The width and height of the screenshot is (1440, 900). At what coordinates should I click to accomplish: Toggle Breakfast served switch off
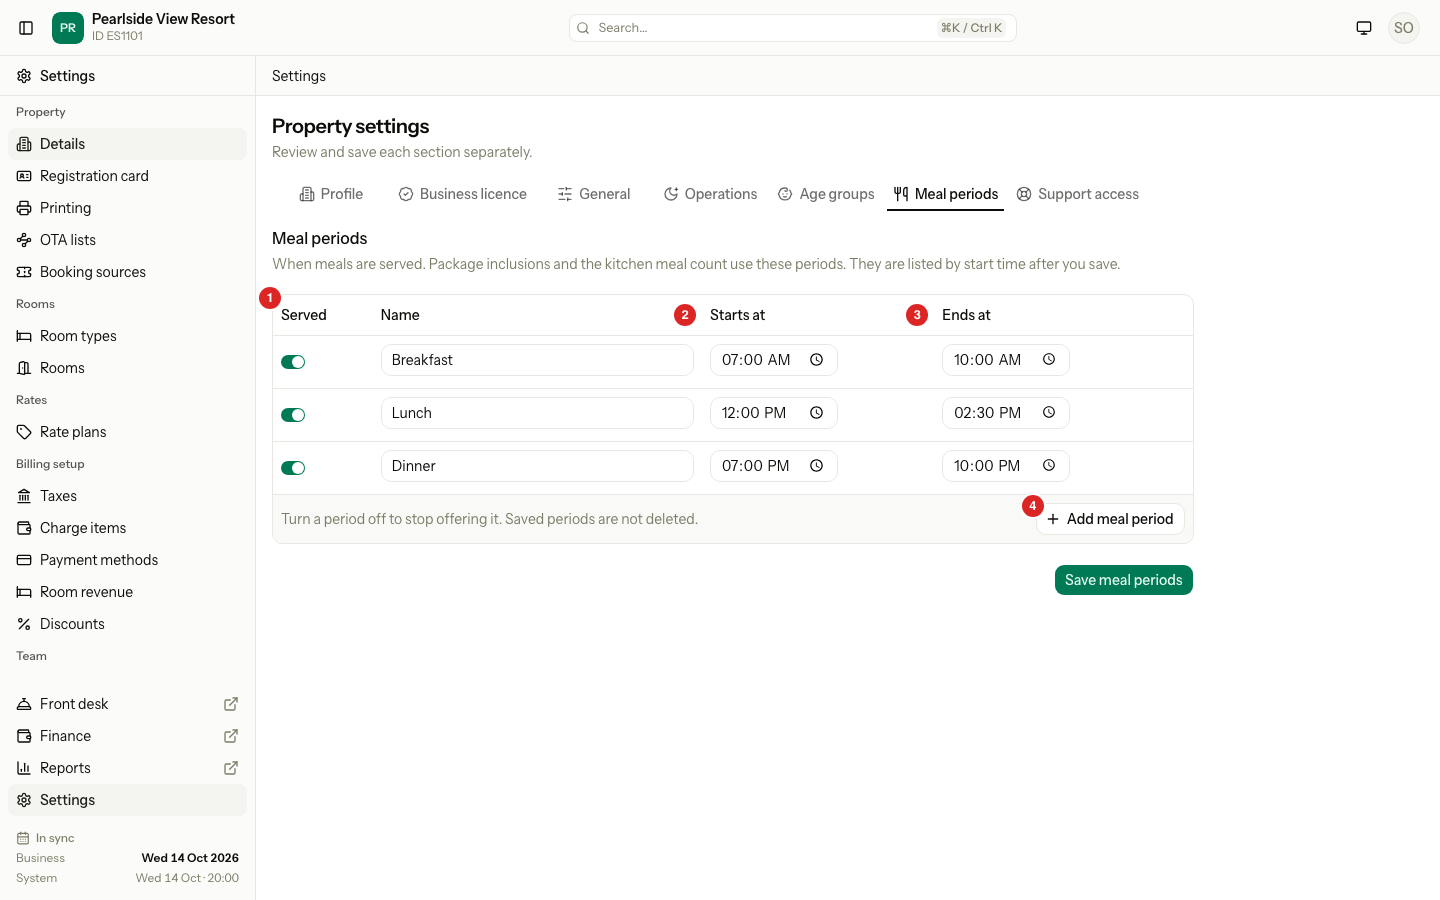click(x=293, y=362)
